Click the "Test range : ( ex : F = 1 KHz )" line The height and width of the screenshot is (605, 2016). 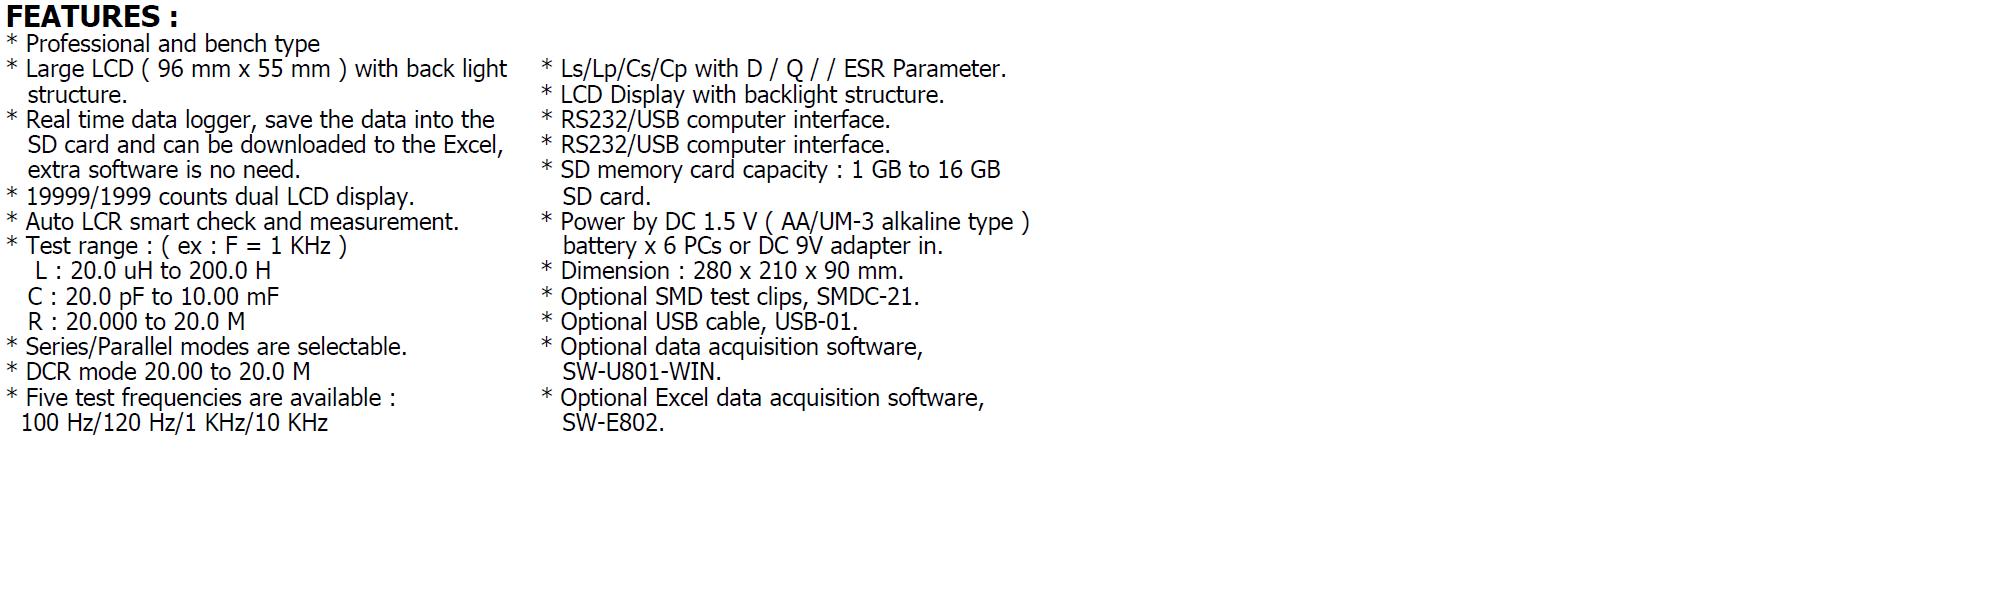click(185, 246)
